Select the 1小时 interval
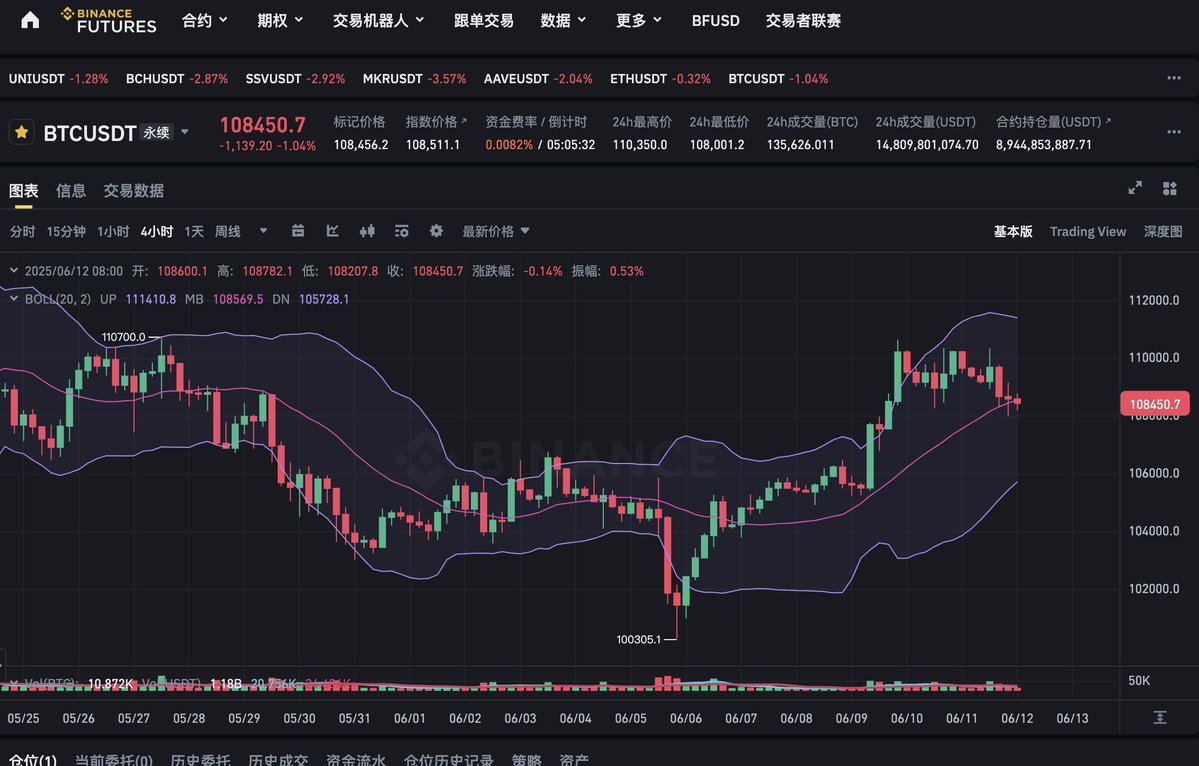1199x766 pixels. (x=113, y=232)
